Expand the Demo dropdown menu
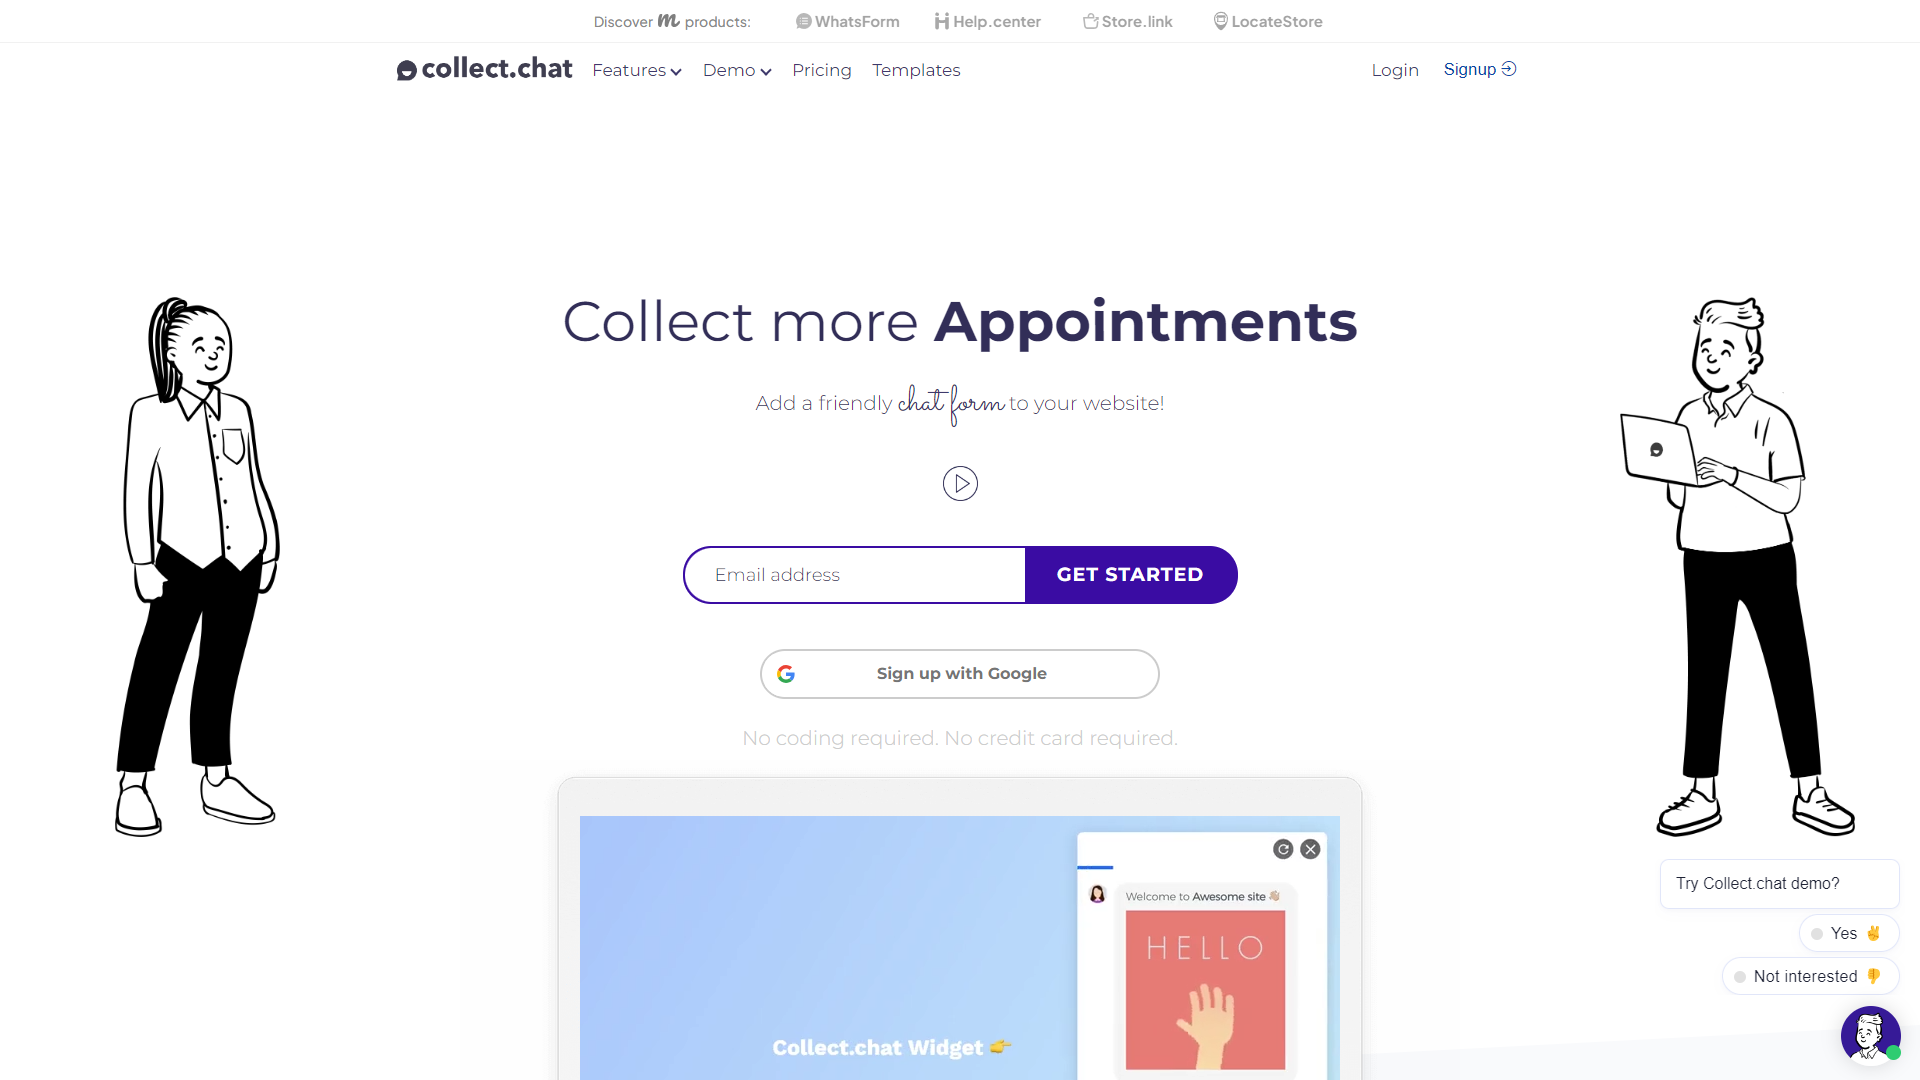 point(736,70)
